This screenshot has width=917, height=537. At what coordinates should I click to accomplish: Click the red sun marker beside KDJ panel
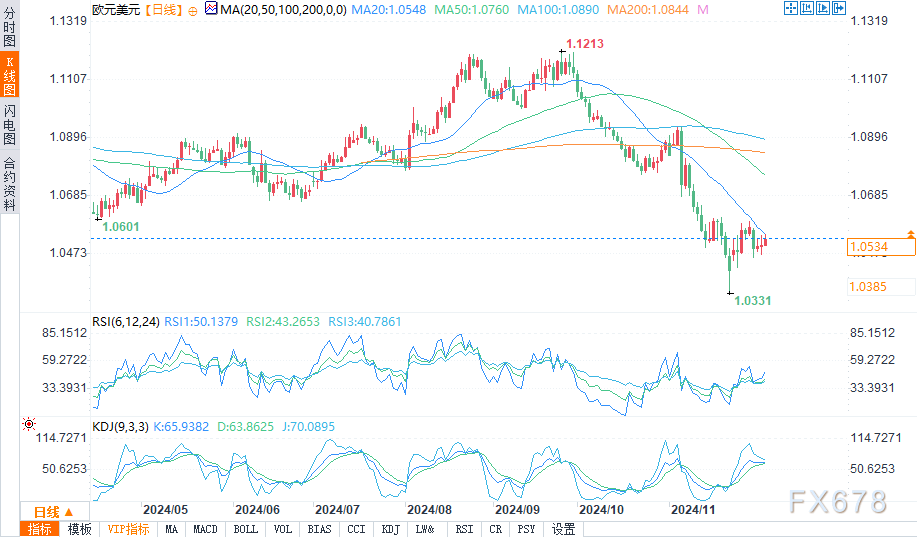coord(29,424)
